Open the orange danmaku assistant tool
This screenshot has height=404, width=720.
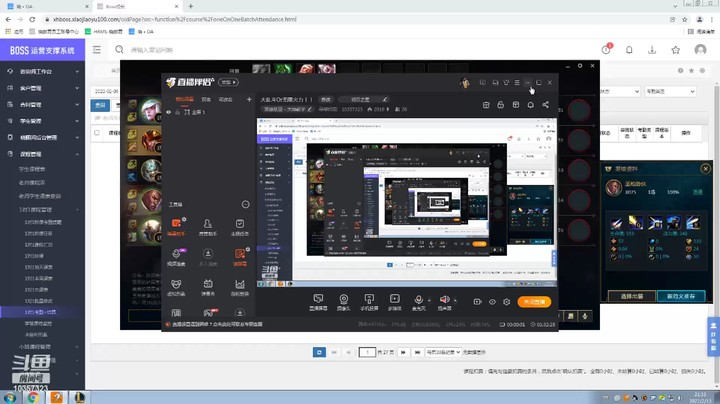tap(176, 227)
